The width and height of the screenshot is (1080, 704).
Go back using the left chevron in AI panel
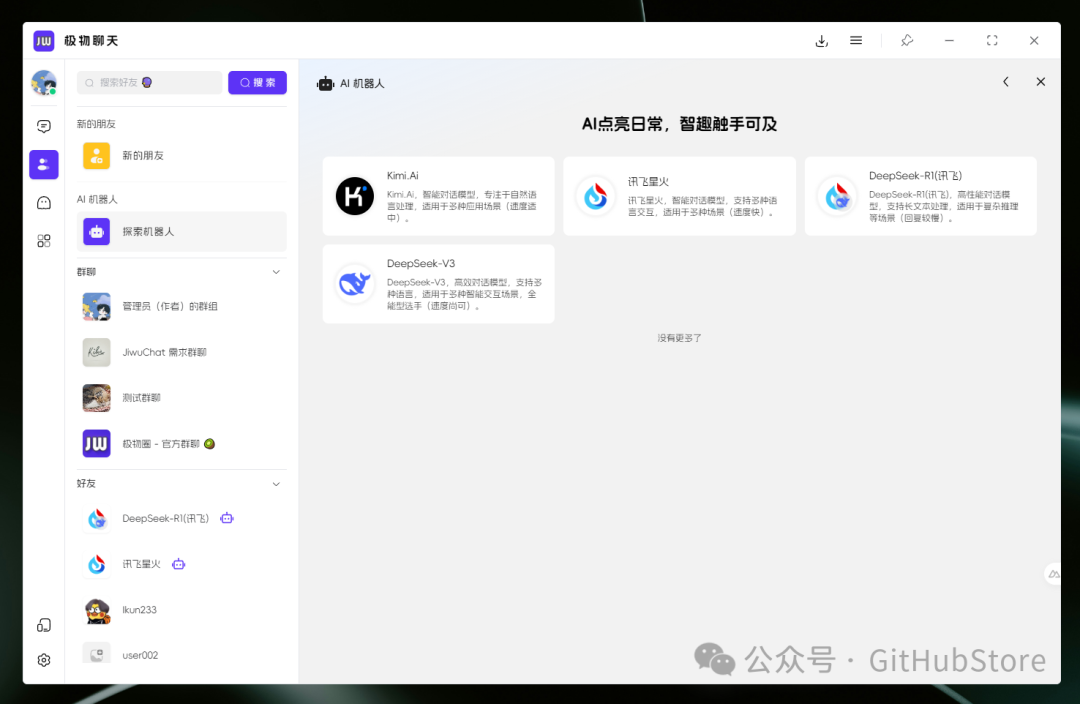[x=1006, y=82]
